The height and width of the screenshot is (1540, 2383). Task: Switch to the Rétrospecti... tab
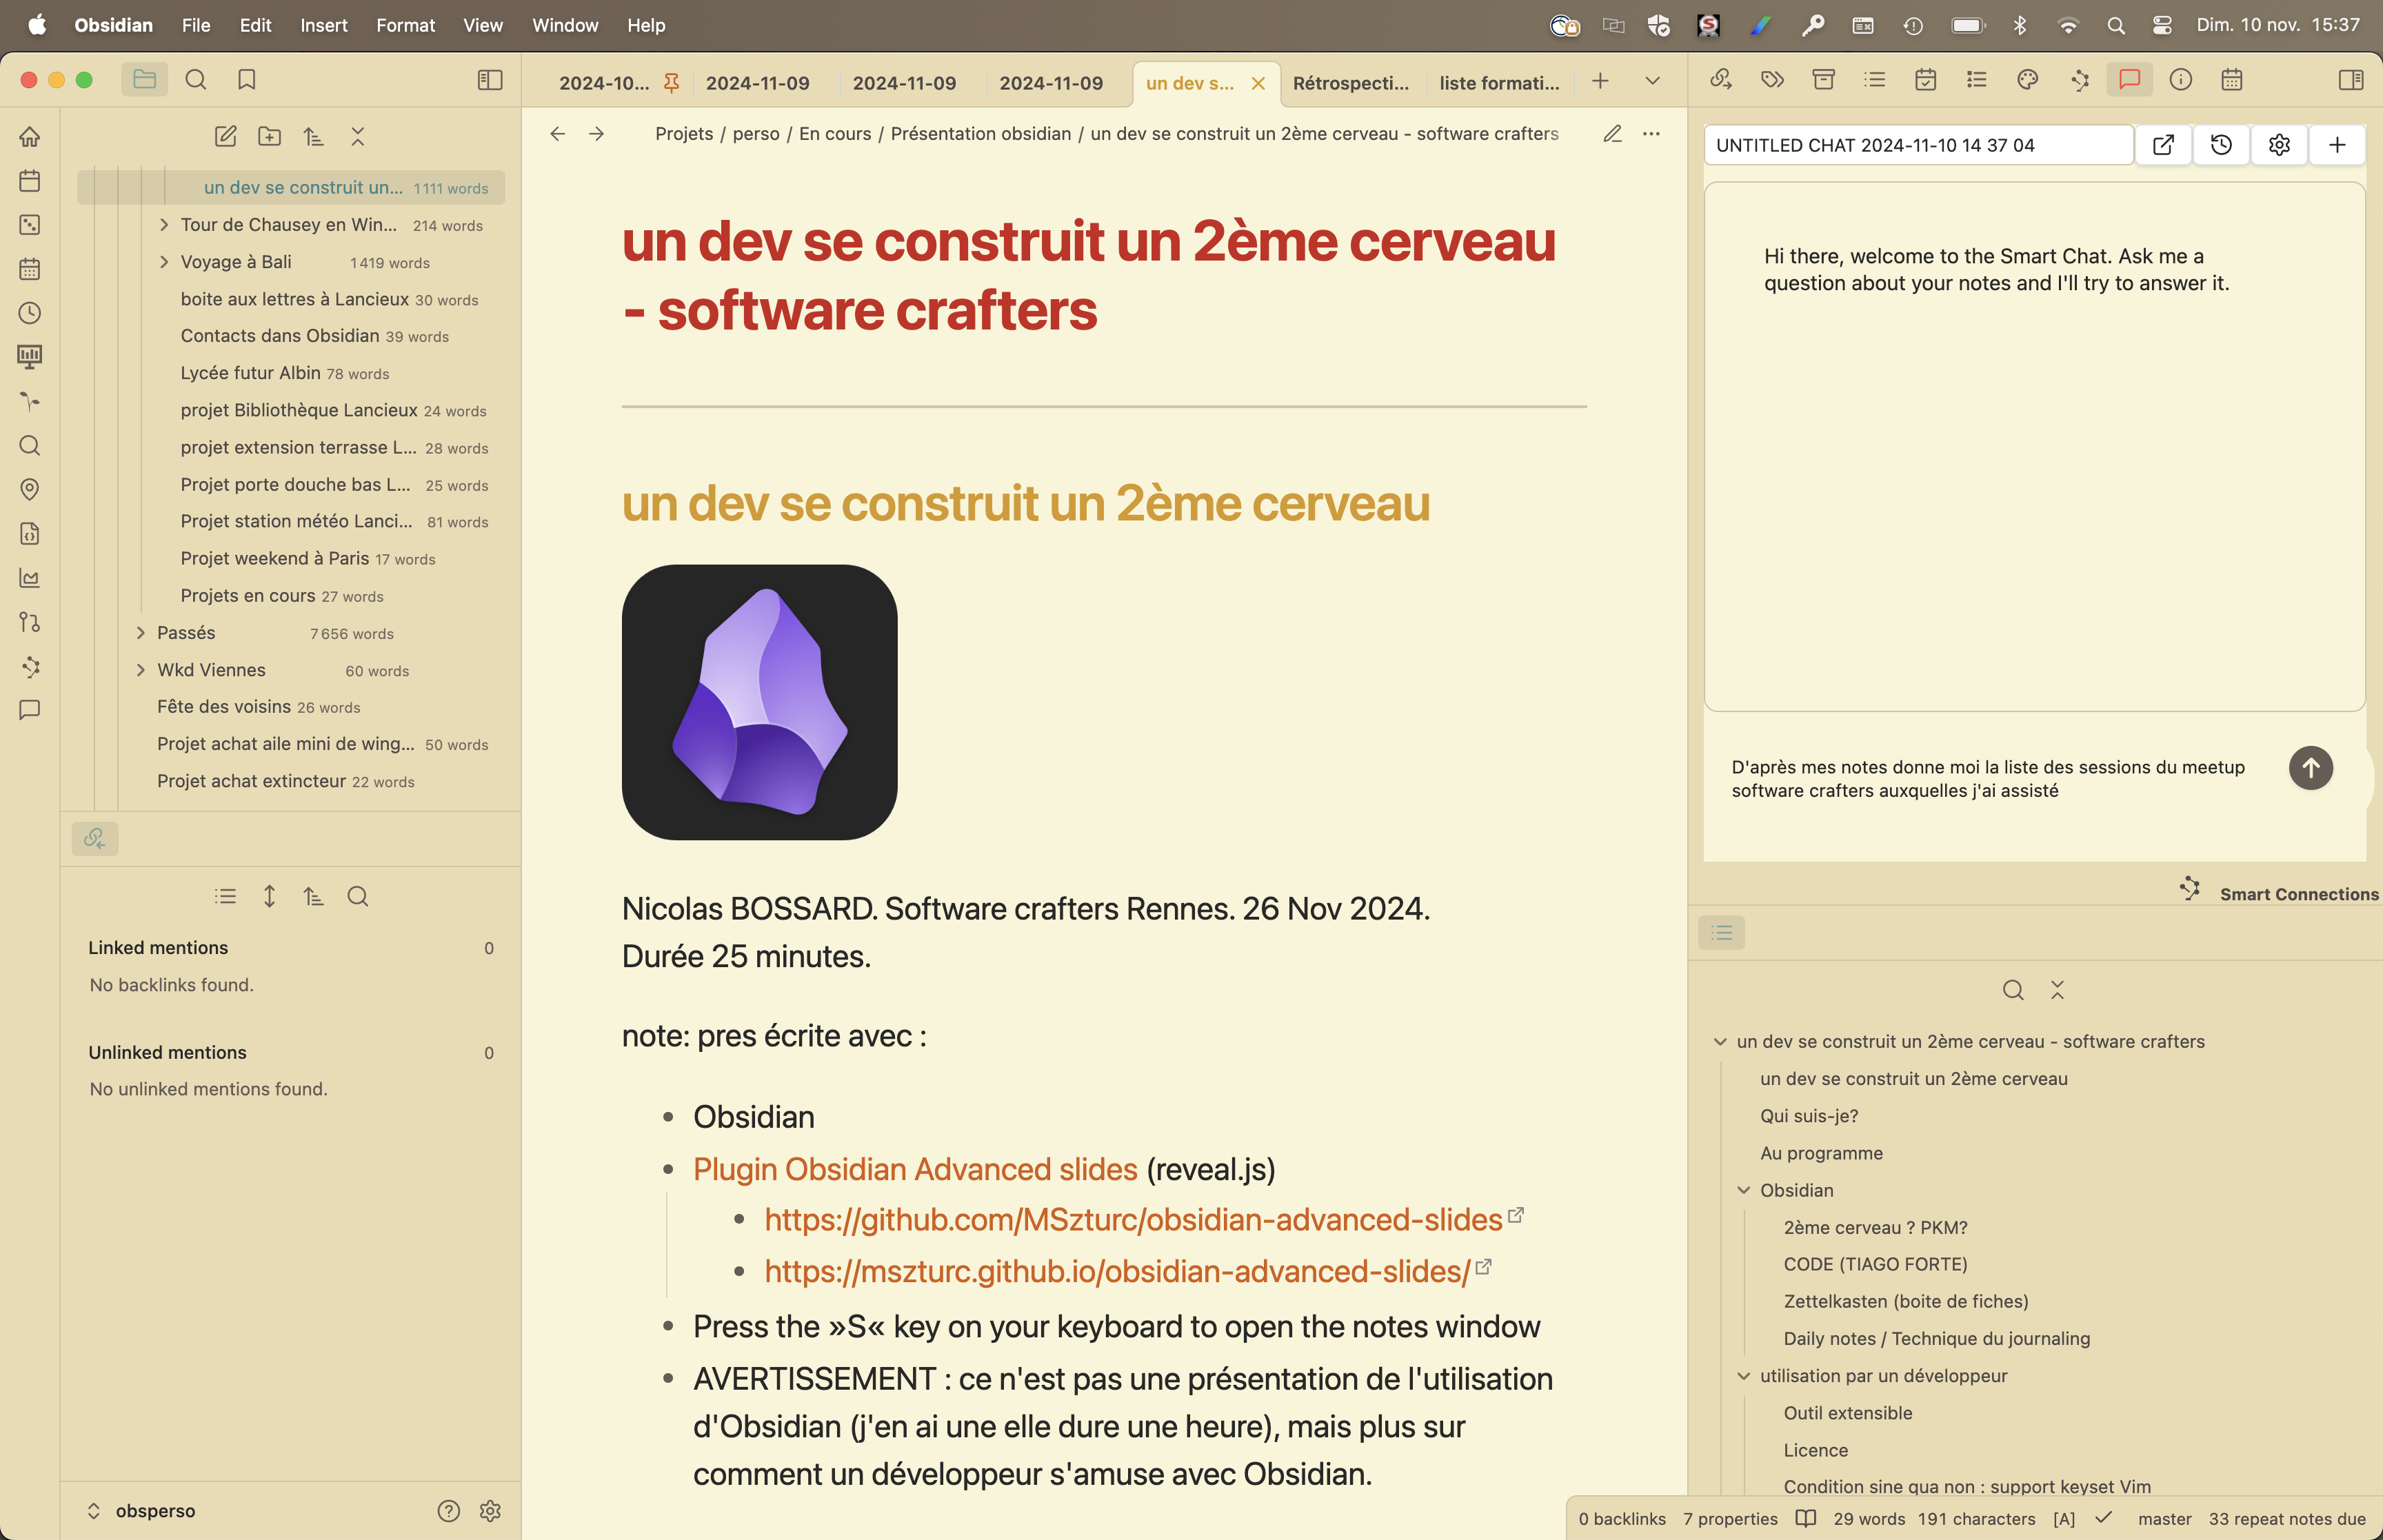pos(1350,83)
